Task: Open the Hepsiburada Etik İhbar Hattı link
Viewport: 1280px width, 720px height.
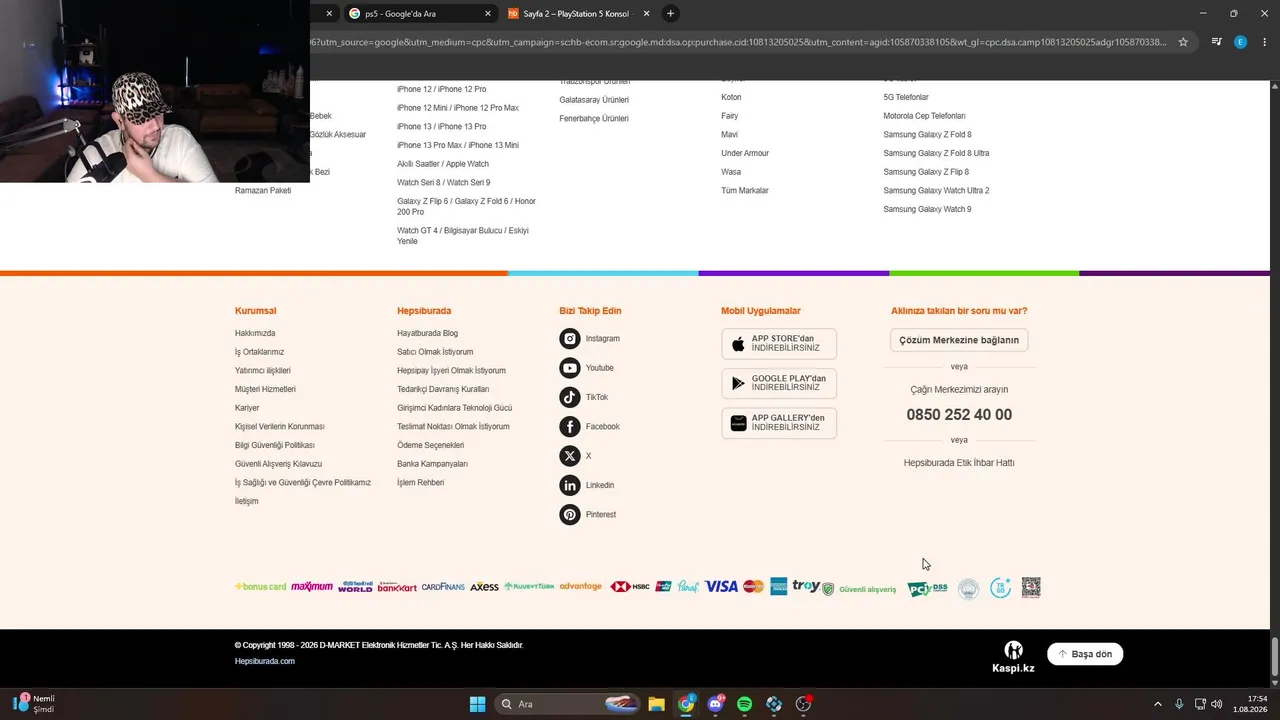Action: pyautogui.click(x=959, y=463)
